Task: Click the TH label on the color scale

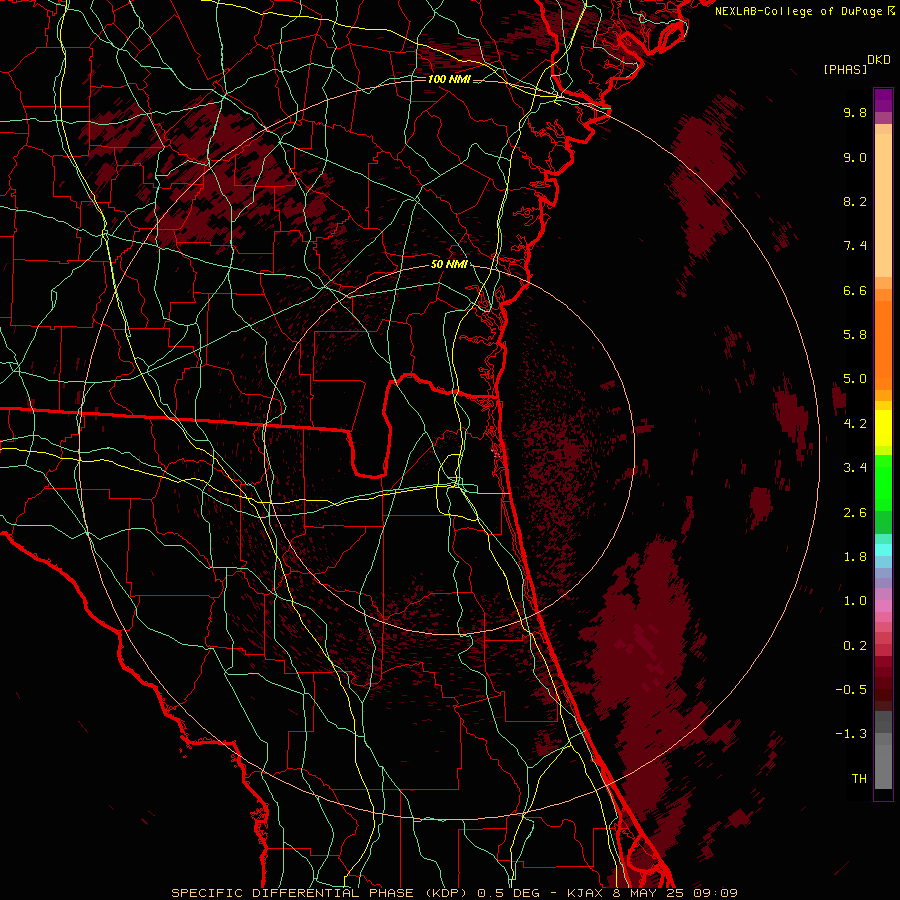Action: [859, 779]
